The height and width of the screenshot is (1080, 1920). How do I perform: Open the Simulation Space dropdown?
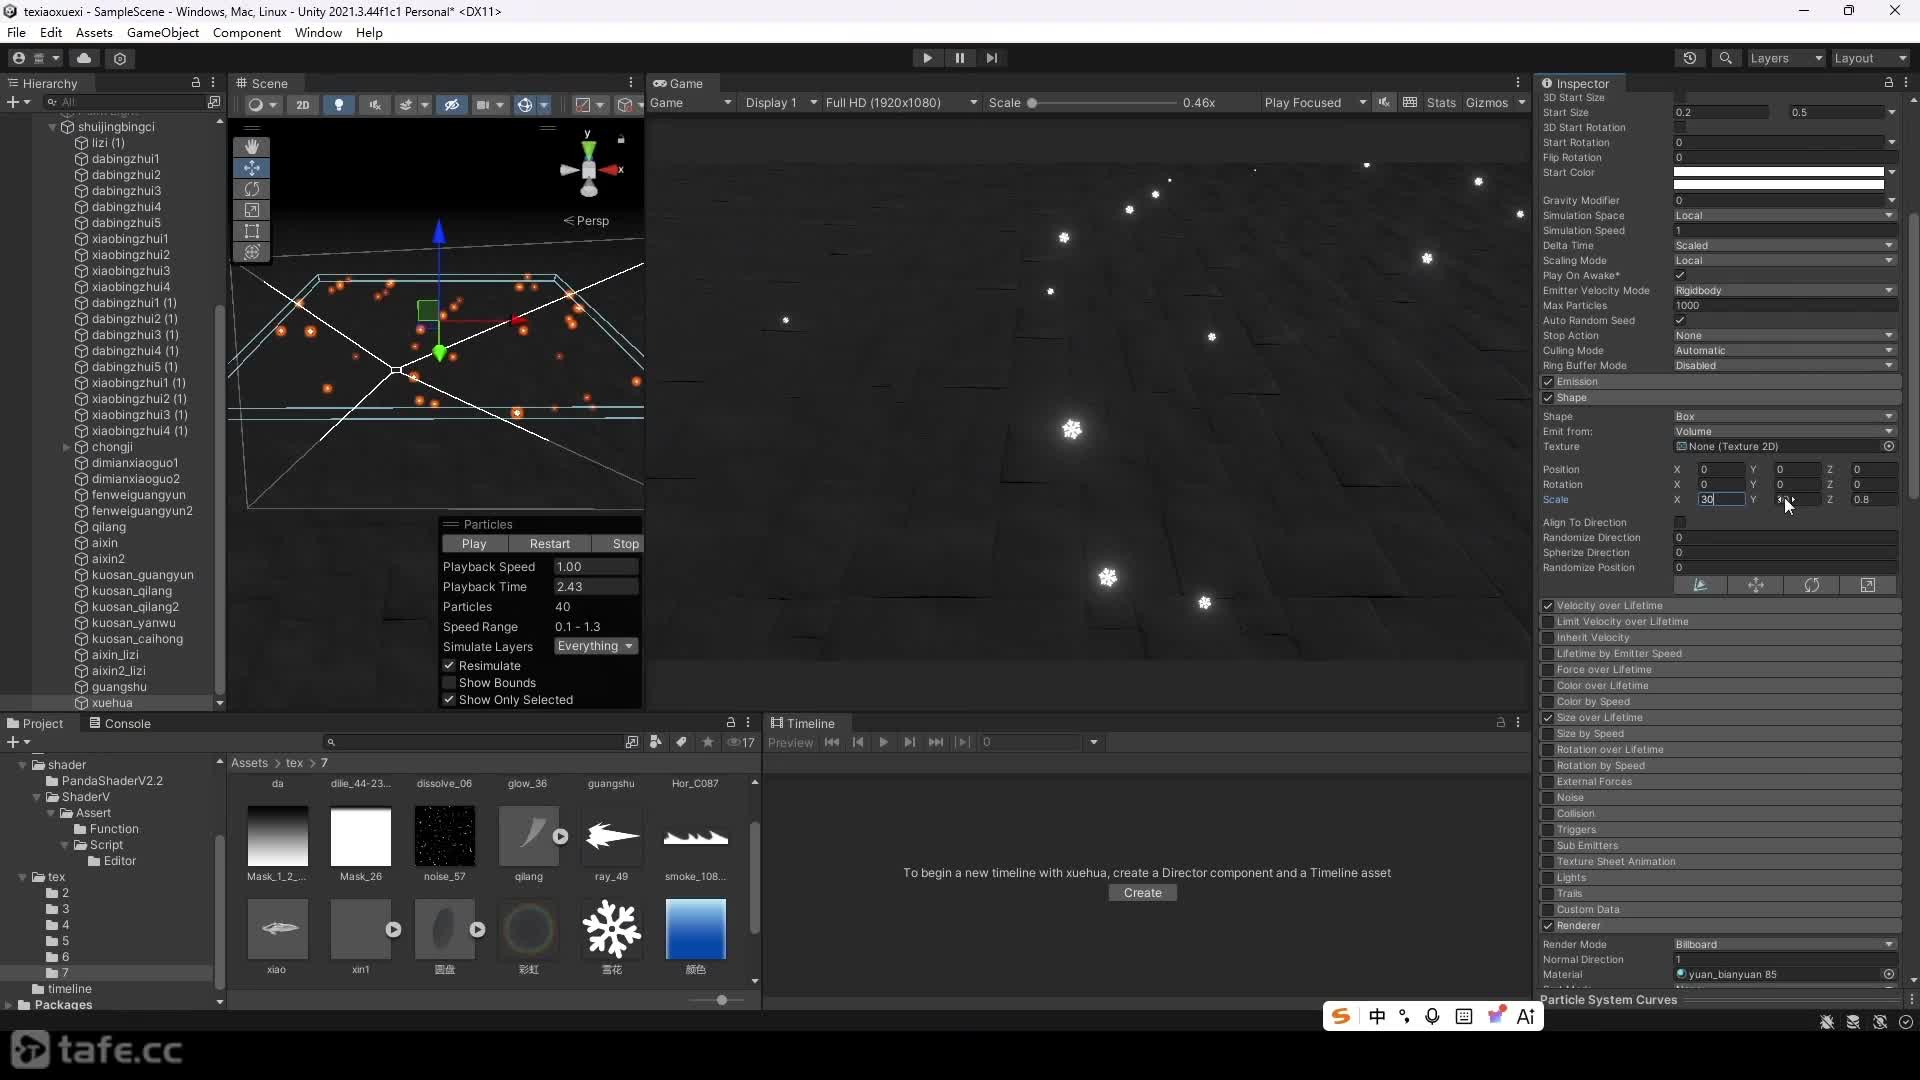(x=1785, y=216)
